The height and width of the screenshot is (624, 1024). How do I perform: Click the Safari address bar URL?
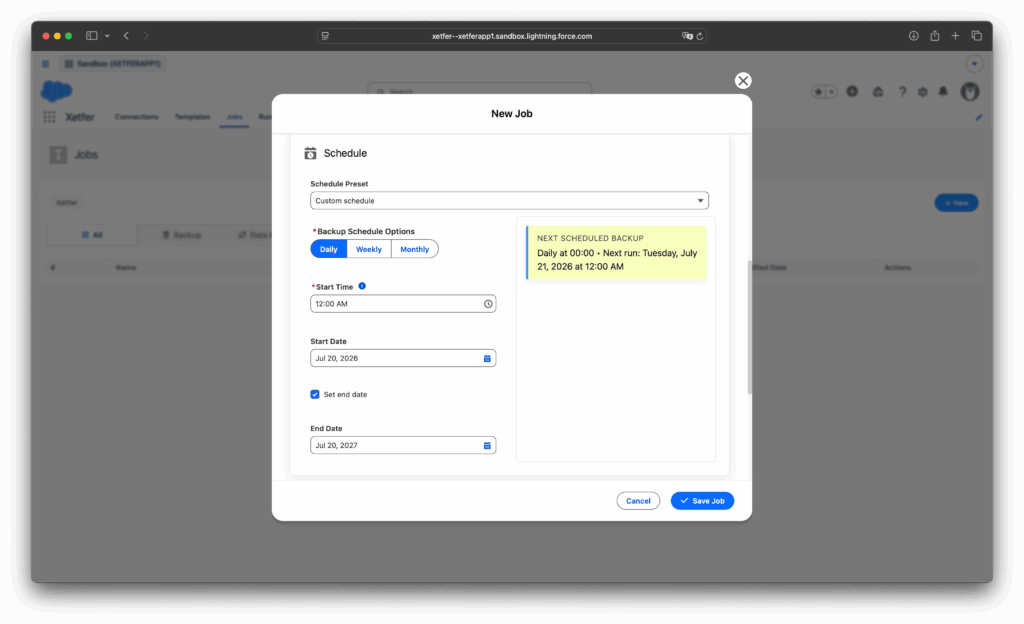512,36
